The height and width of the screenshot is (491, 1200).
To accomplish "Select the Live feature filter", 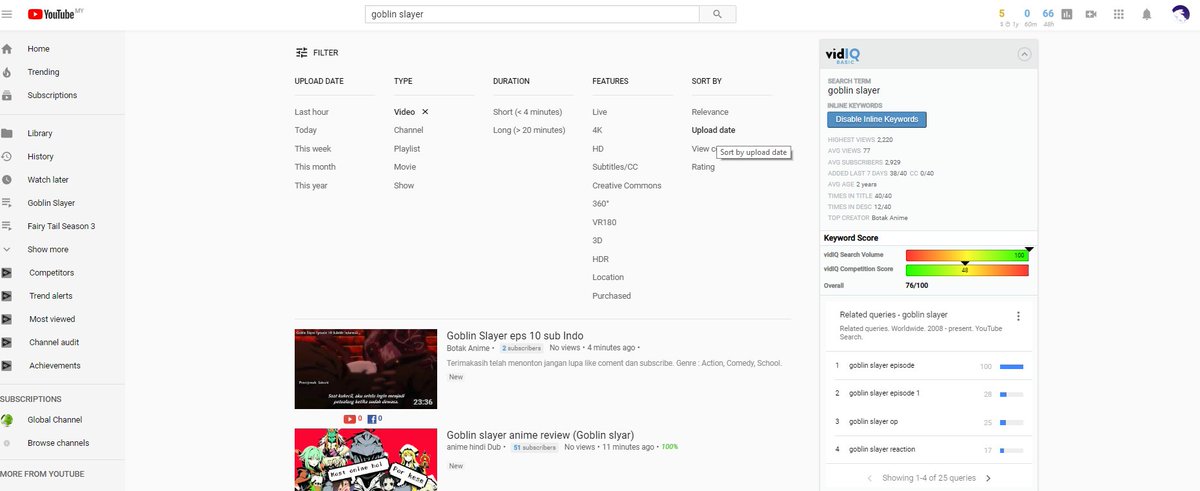I will click(x=600, y=112).
